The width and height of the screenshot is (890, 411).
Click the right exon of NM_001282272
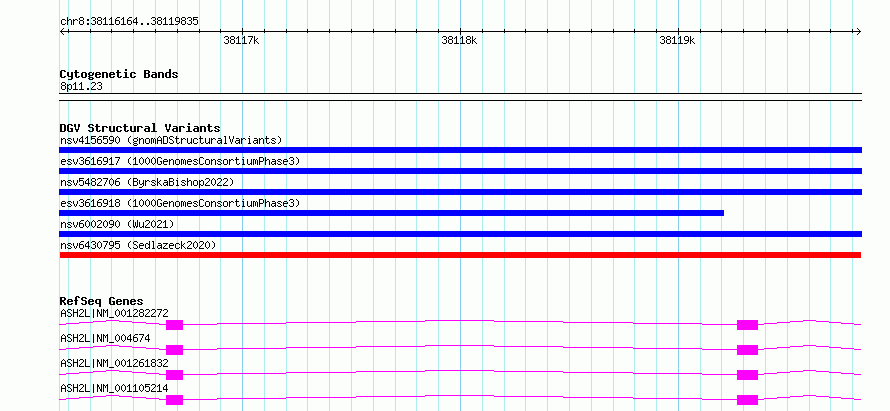click(747, 325)
